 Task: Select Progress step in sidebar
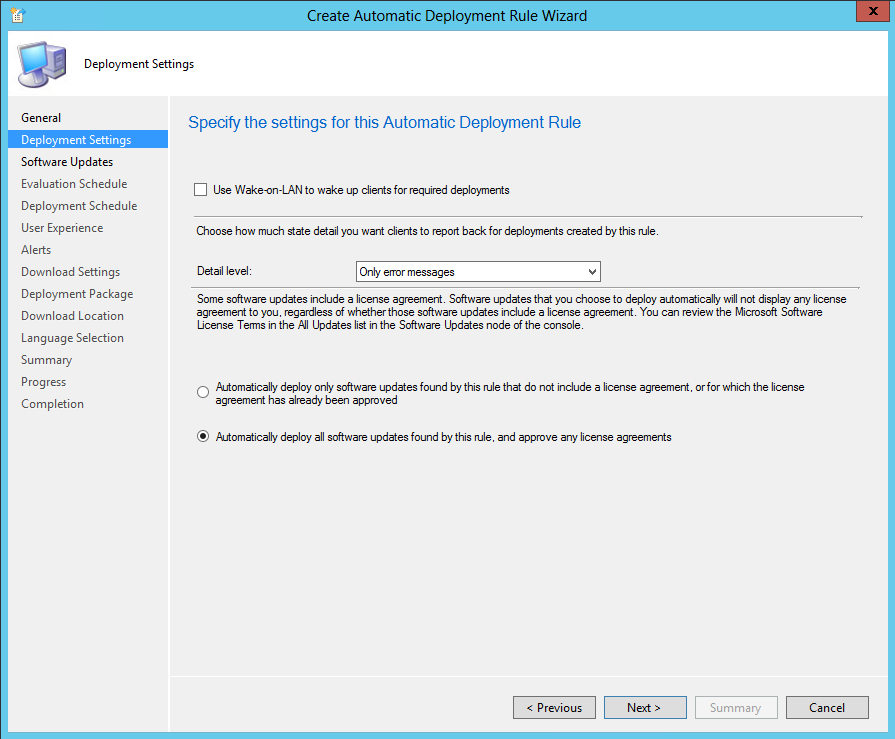43,382
